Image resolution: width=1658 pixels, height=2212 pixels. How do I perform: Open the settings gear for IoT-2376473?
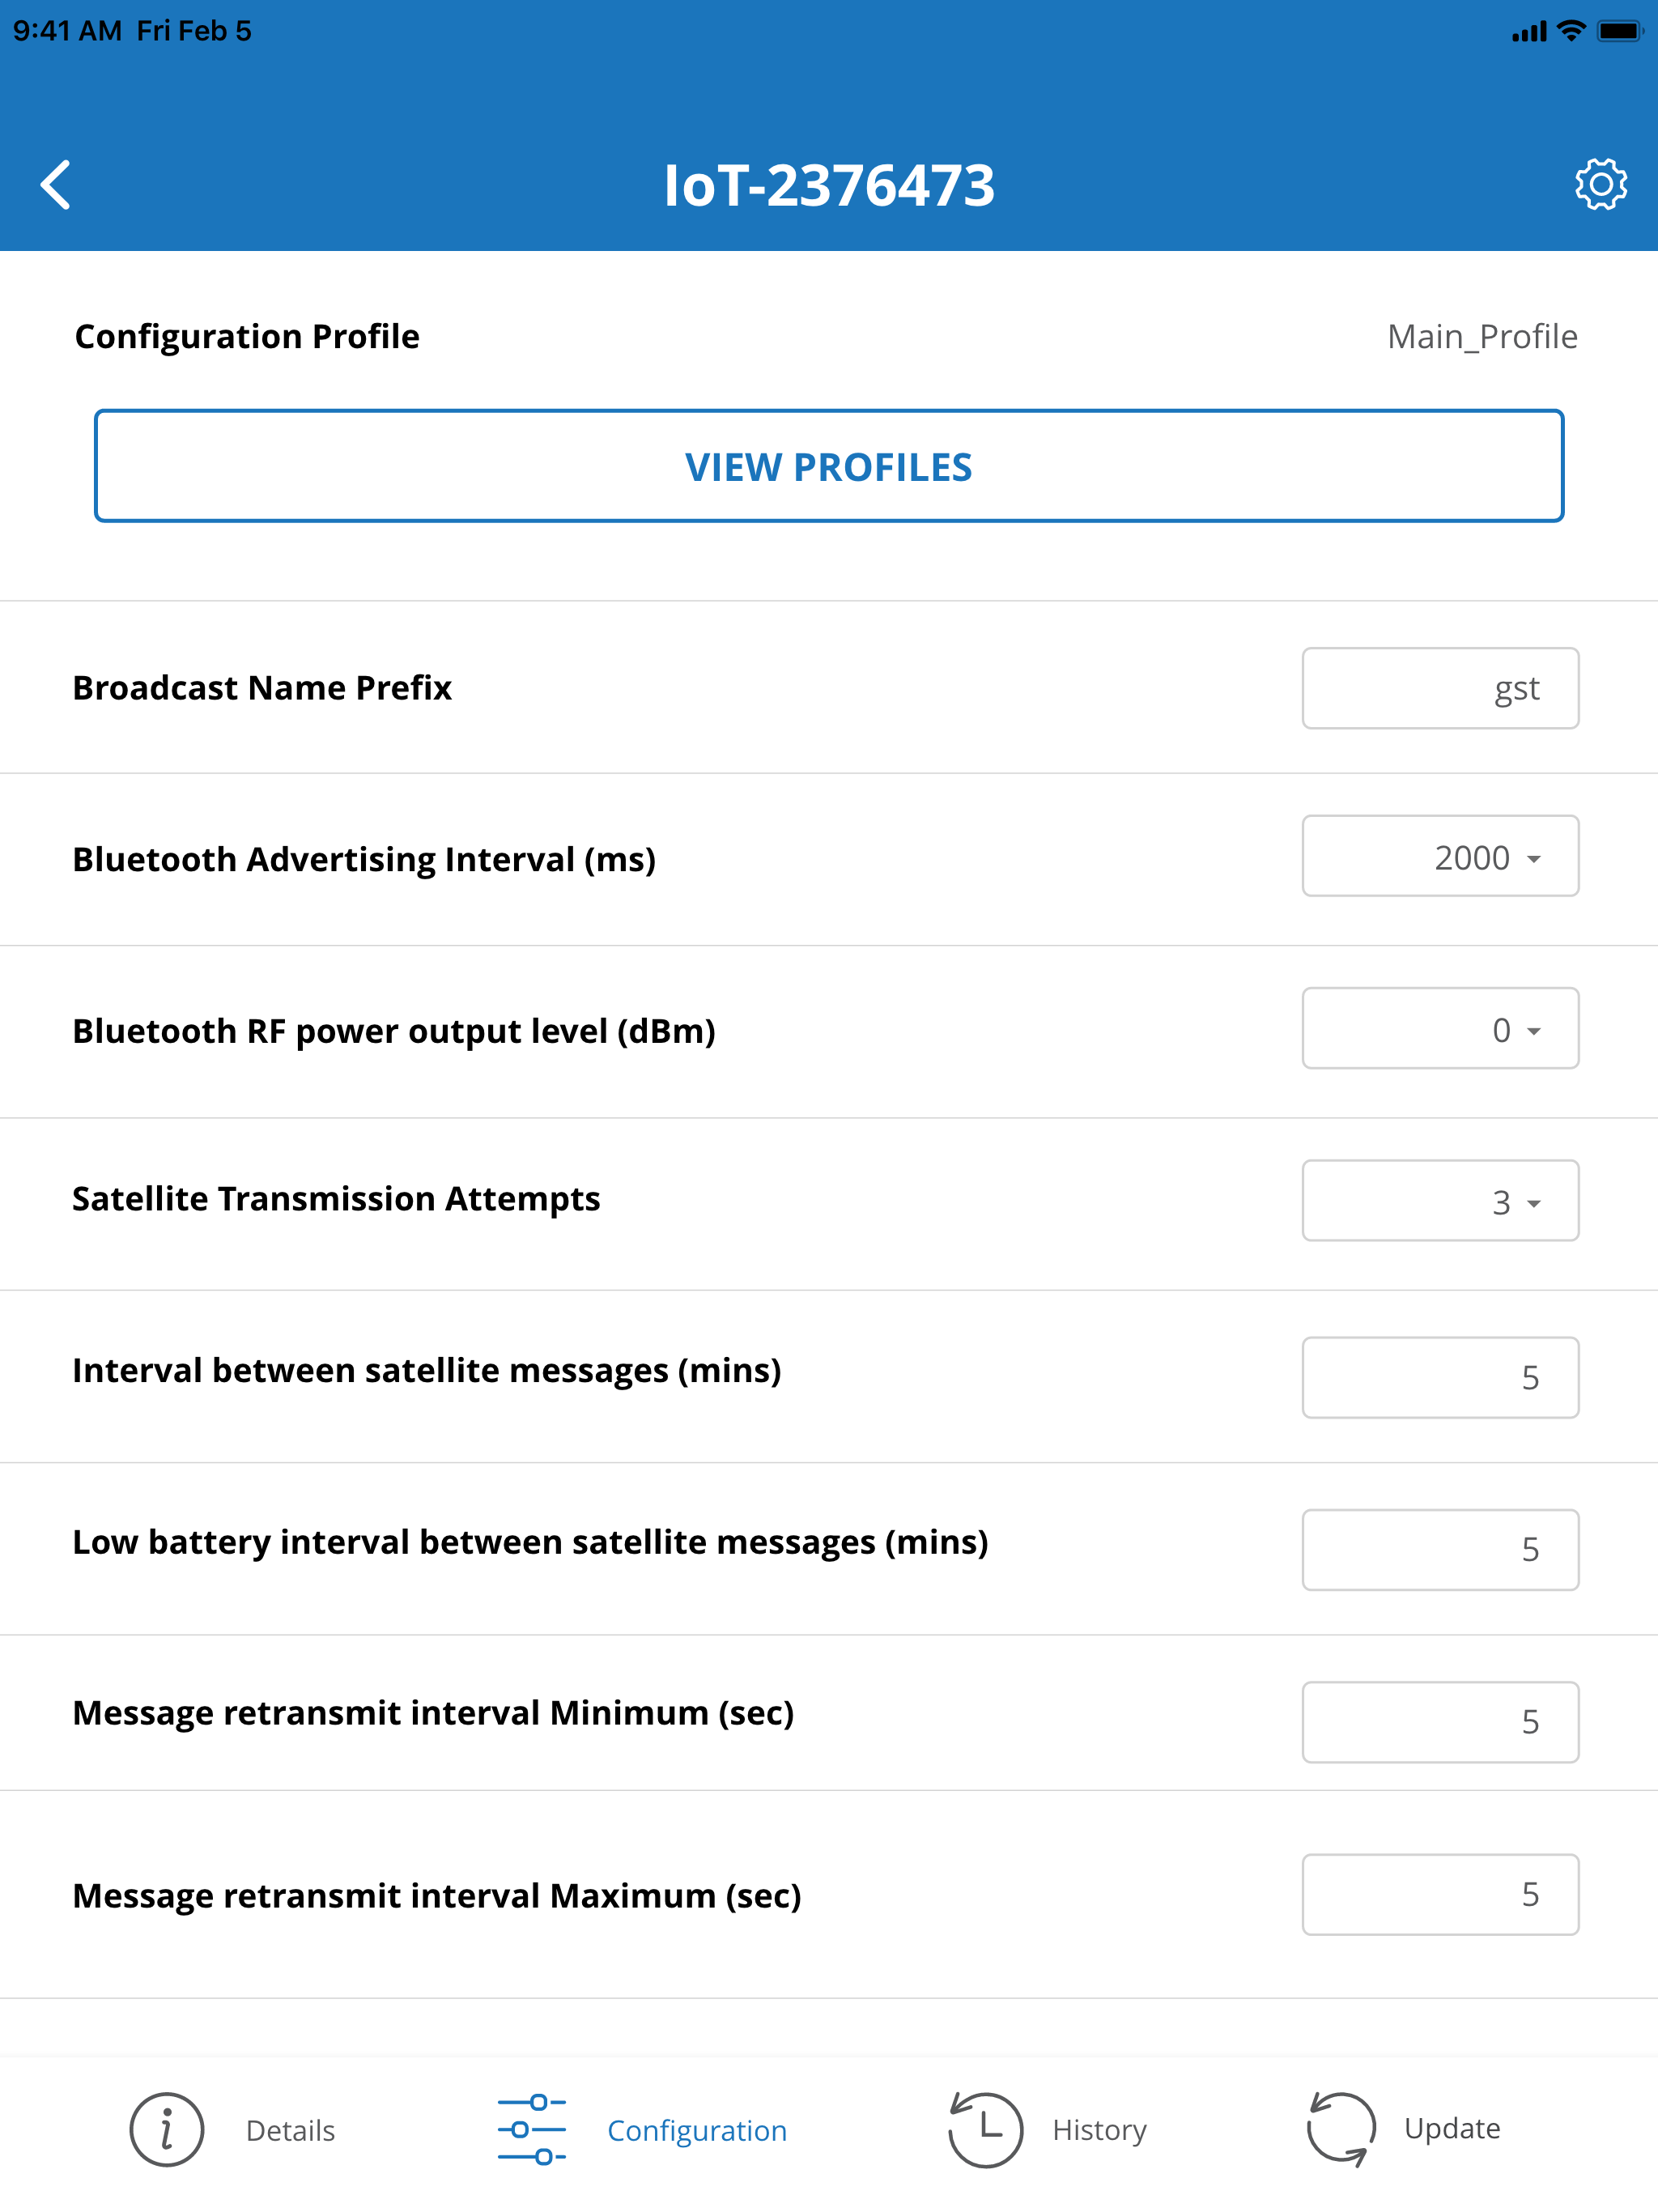1599,183
